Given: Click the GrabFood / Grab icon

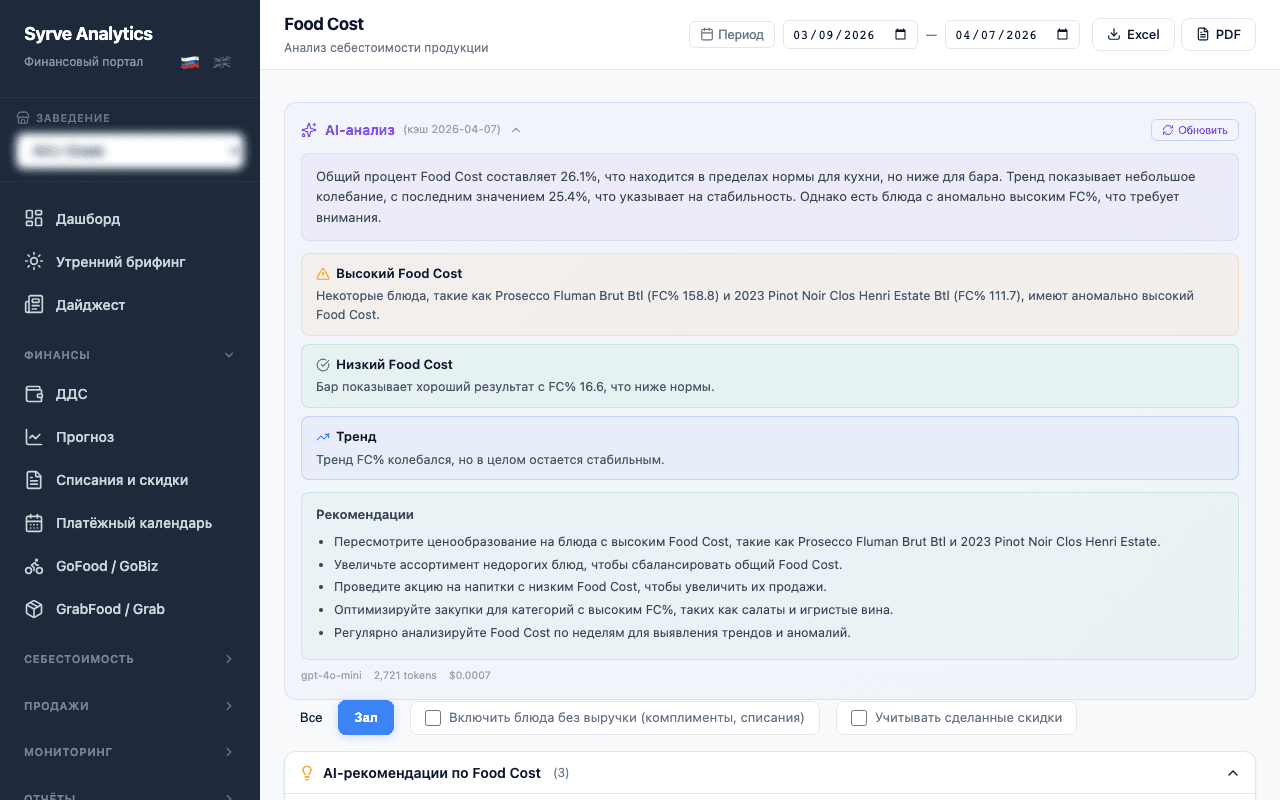Looking at the screenshot, I should [32, 608].
